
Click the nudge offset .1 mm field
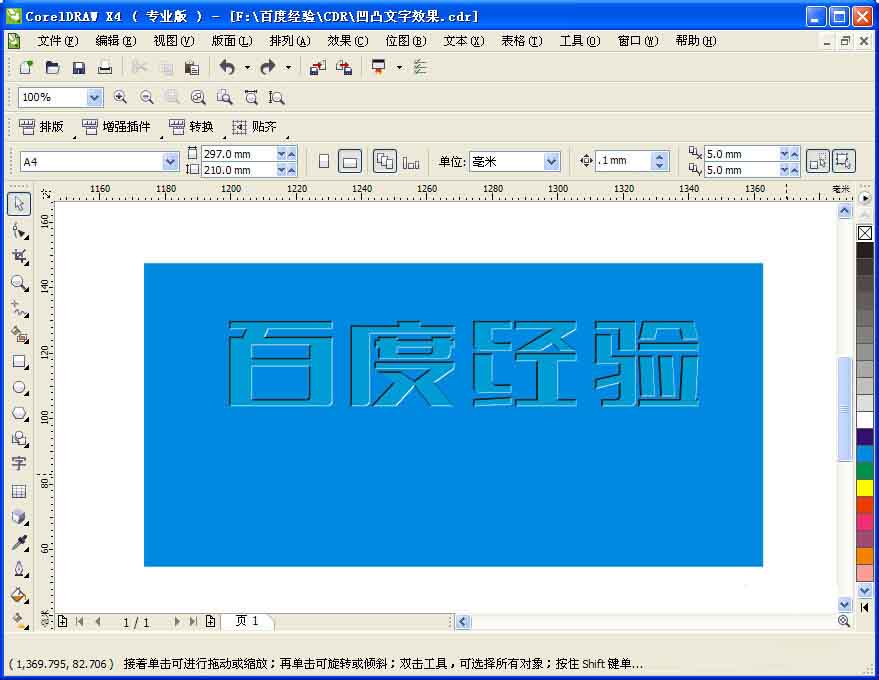tap(624, 161)
